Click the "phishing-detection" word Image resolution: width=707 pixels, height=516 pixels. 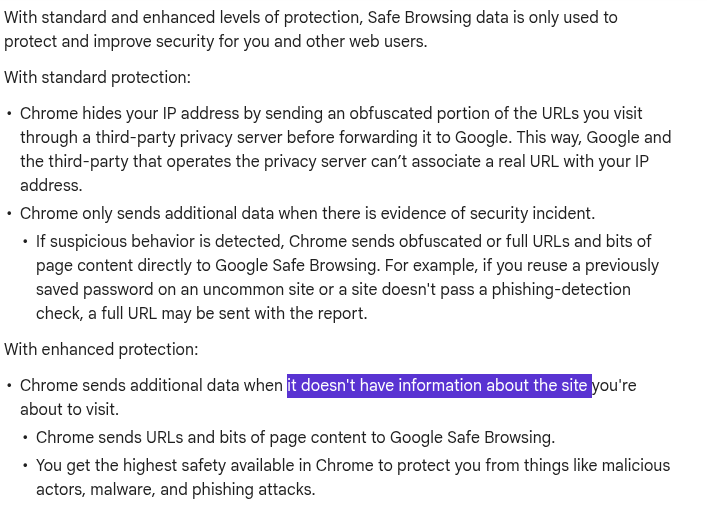coord(561,290)
